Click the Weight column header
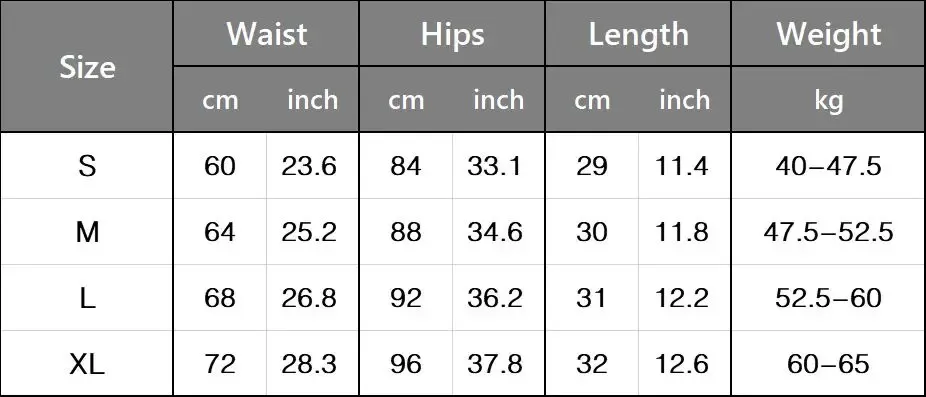Screen dimensions: 926x397 tap(829, 34)
